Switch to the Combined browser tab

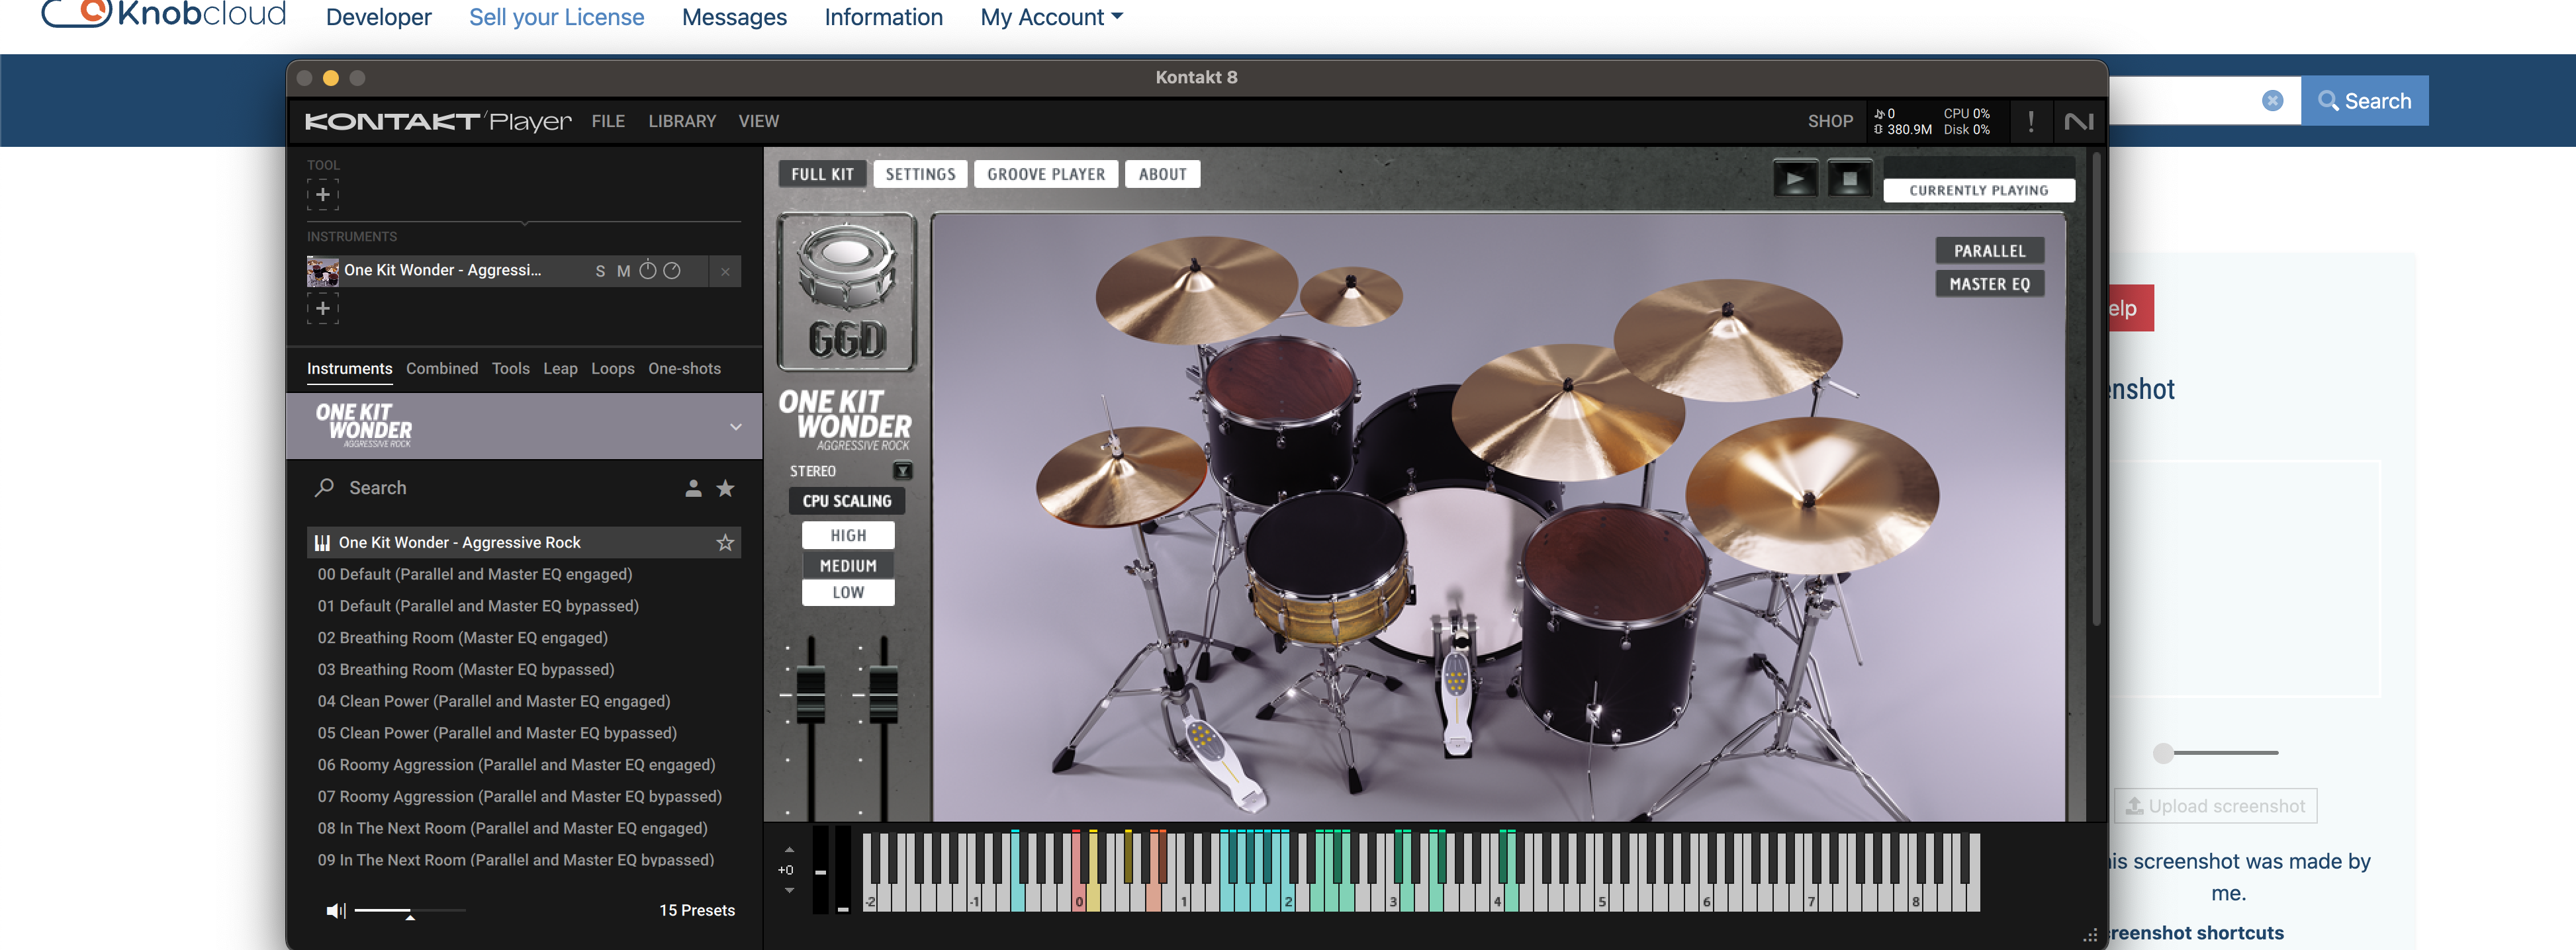(x=442, y=369)
